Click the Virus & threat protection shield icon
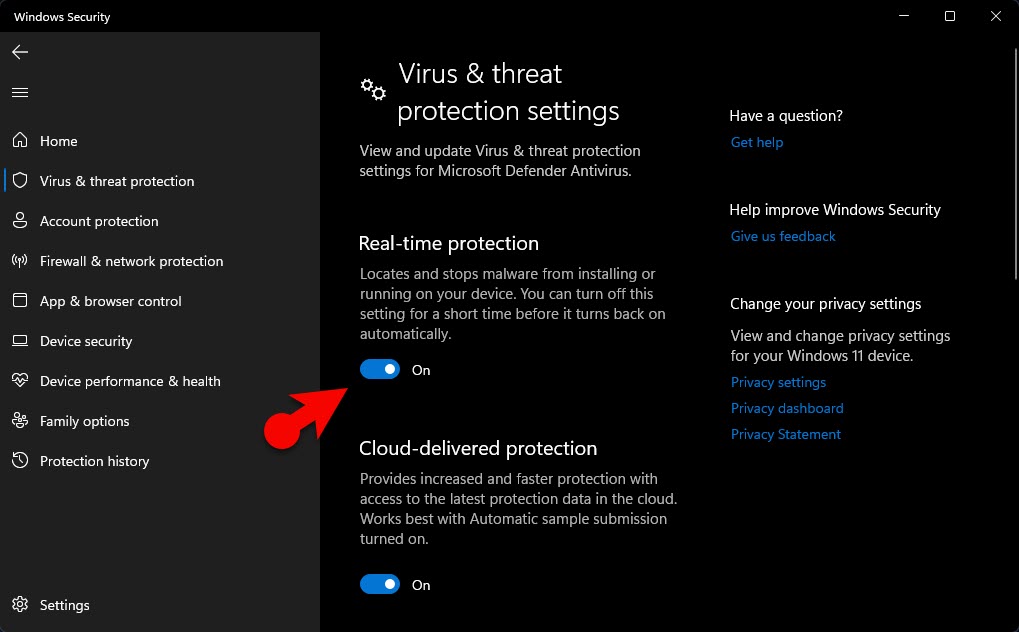 coord(20,181)
